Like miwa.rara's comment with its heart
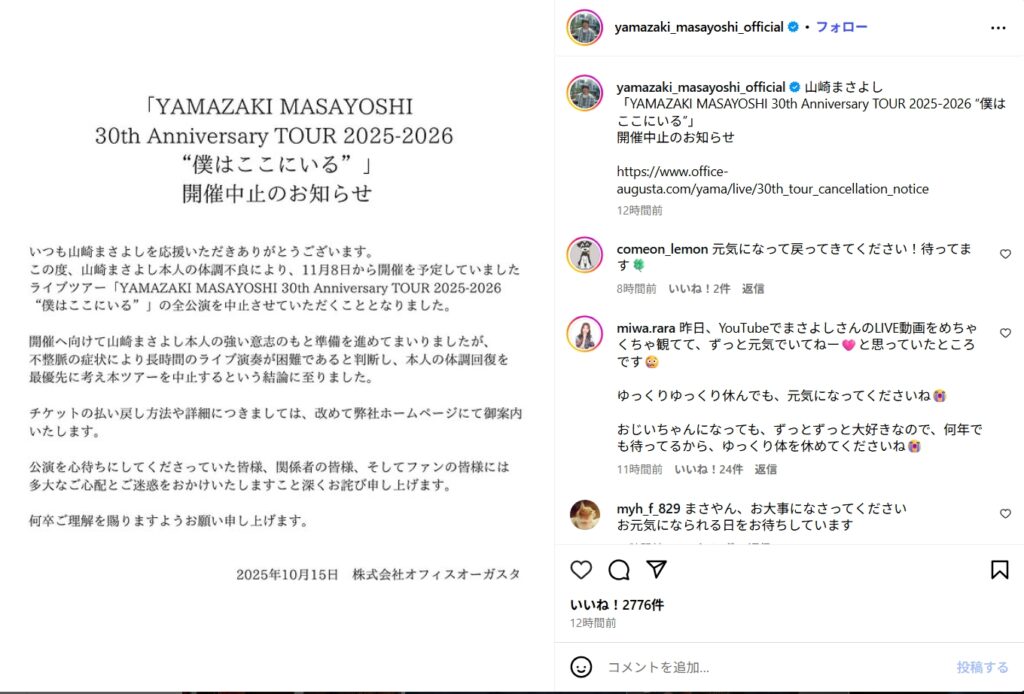Screen dimensions: 1024x694 (x=1005, y=333)
